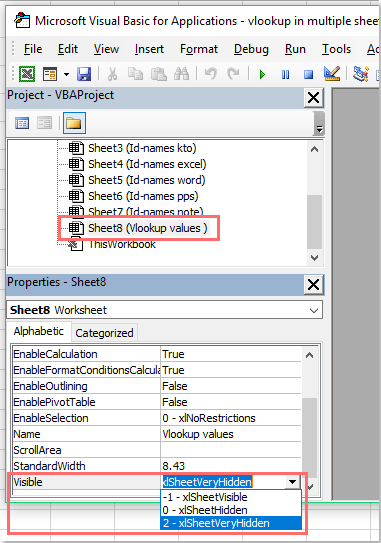Click the Save icon in toolbar
The height and width of the screenshot is (543, 381).
click(x=83, y=74)
